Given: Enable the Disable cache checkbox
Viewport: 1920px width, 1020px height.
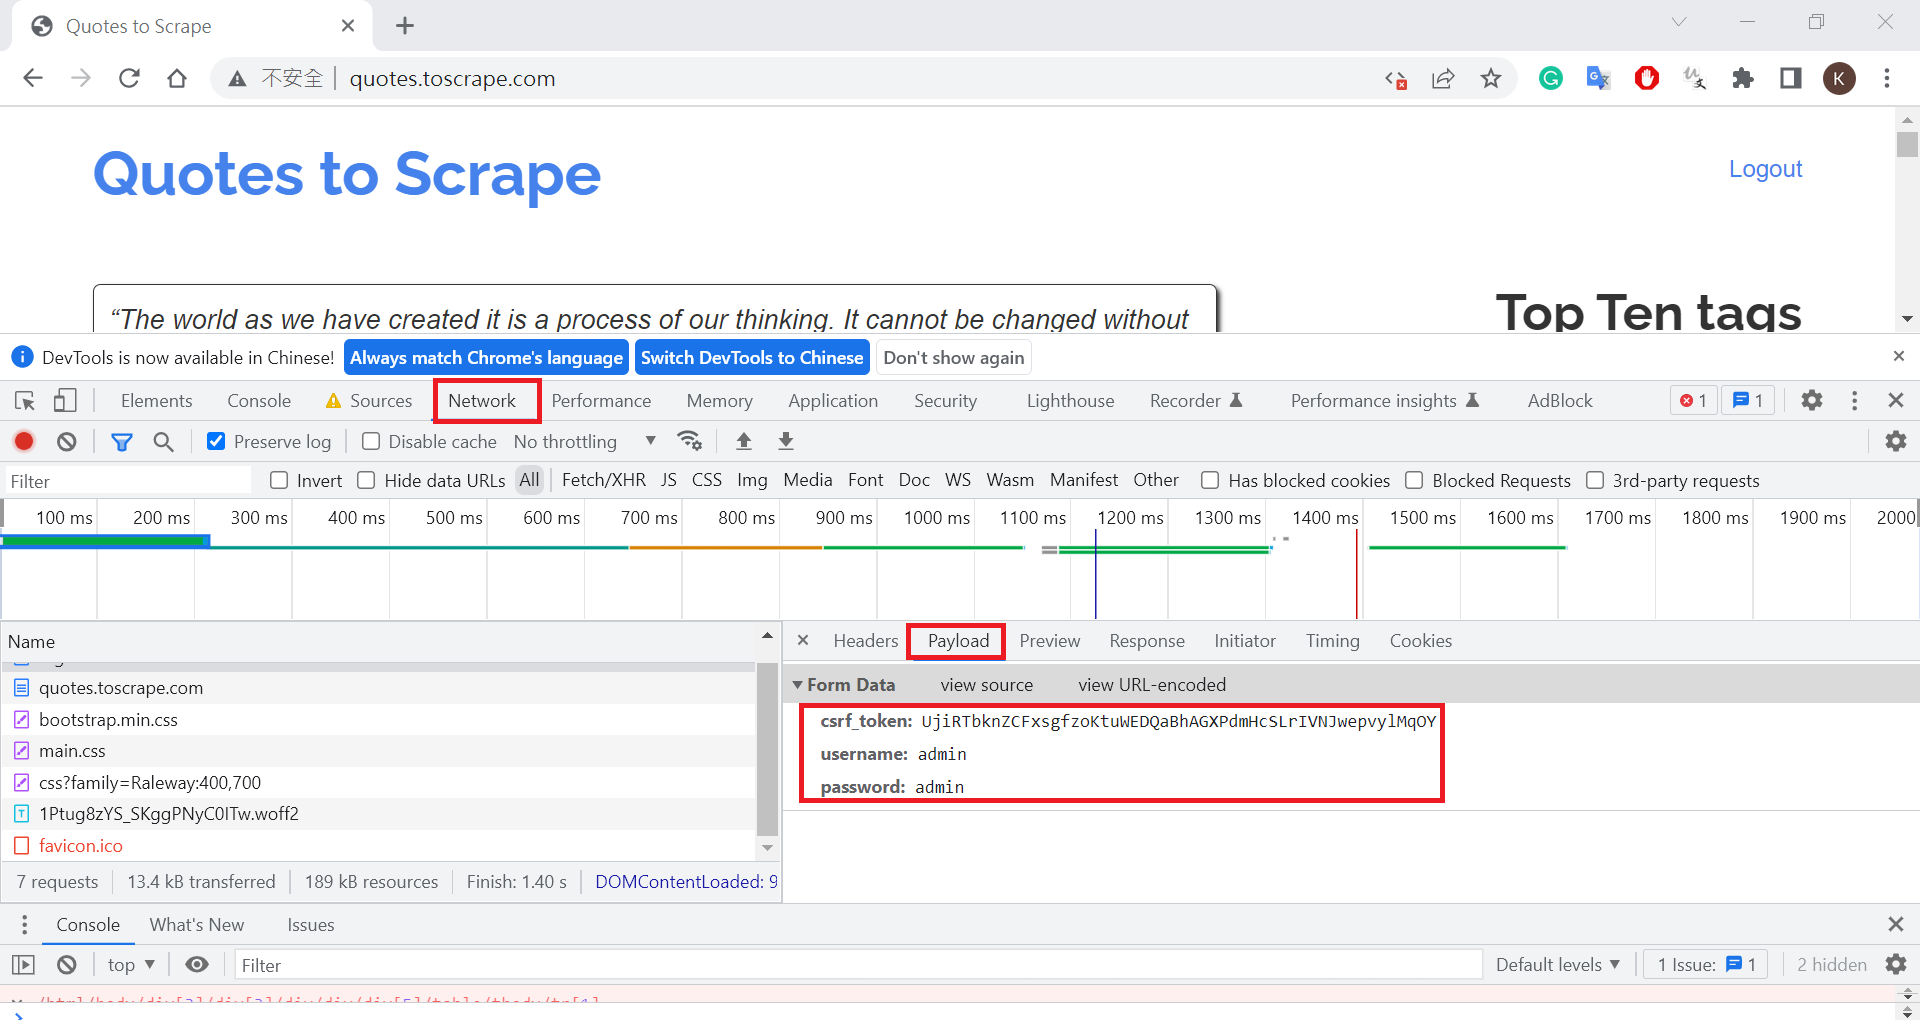Looking at the screenshot, I should 371,441.
